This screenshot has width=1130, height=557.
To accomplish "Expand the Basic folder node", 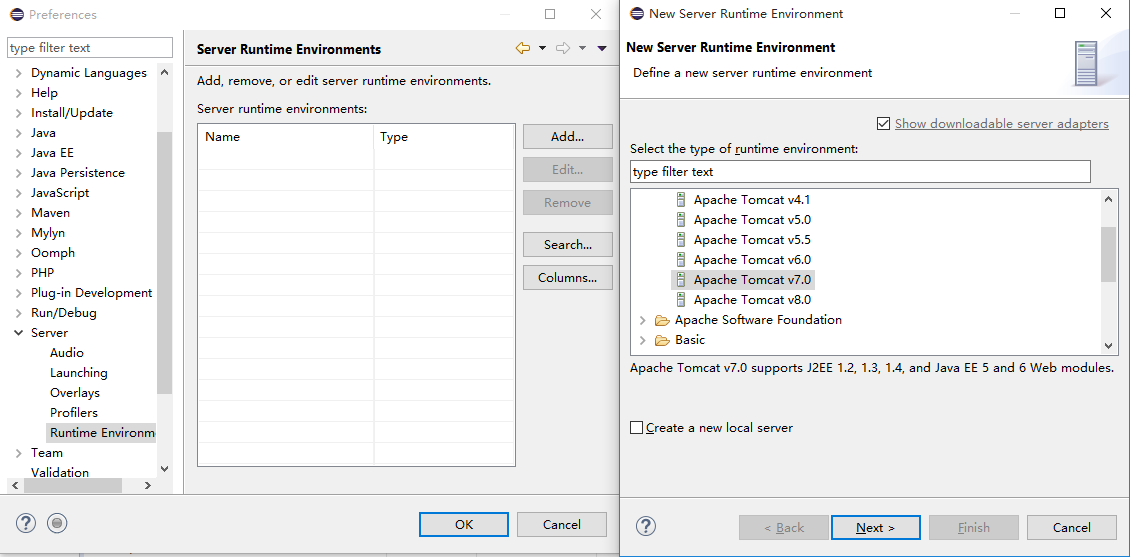I will (x=643, y=340).
